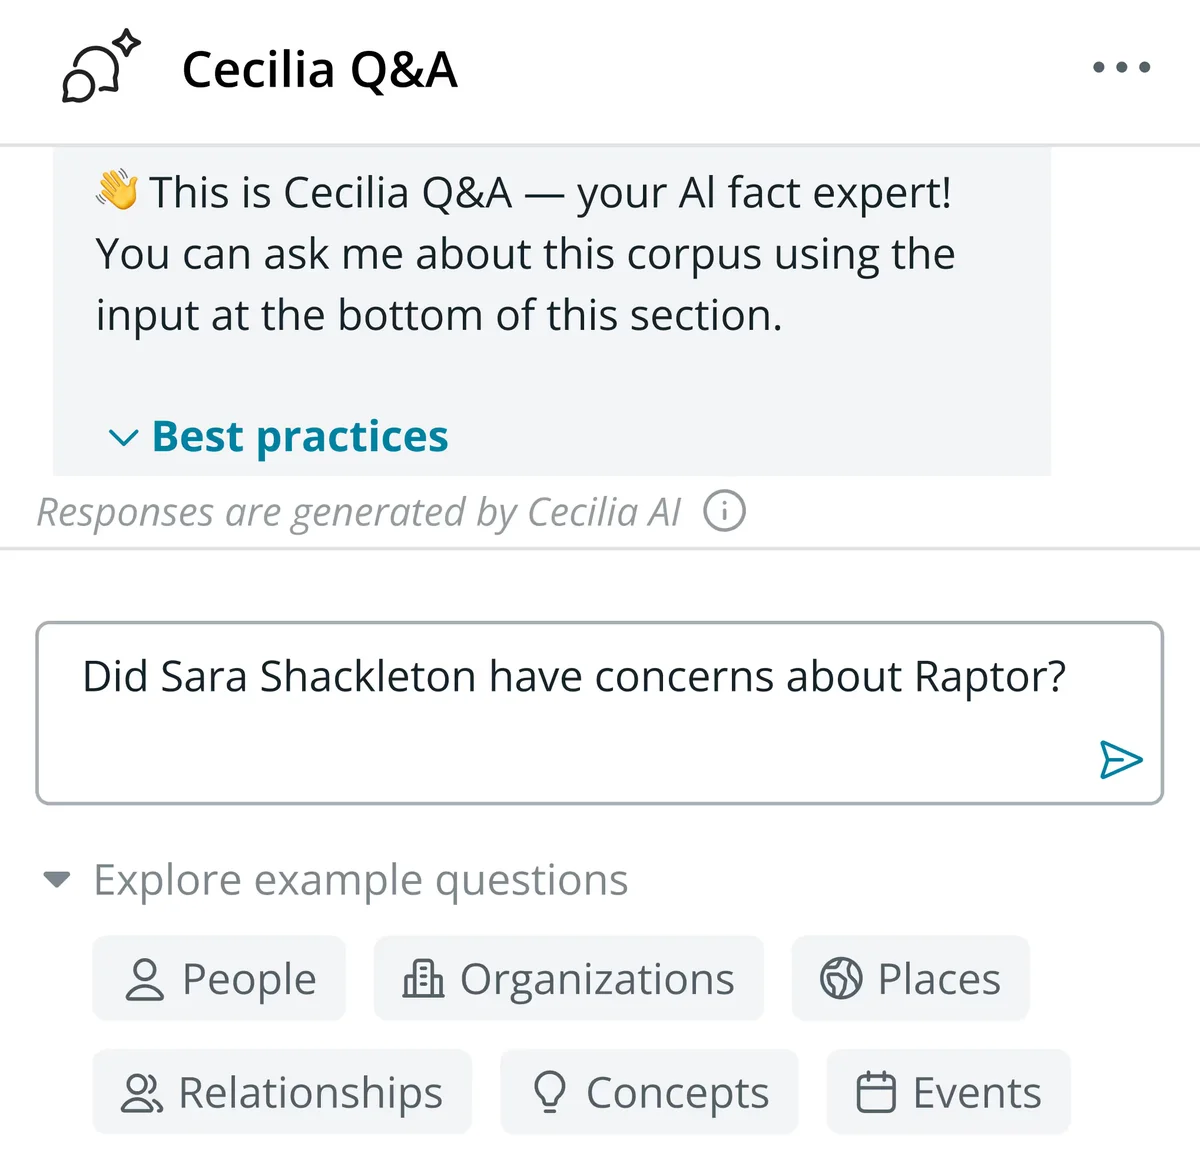The width and height of the screenshot is (1200, 1165).
Task: Click the lightbulb icon on the Concepts chip
Action: 551,1092
